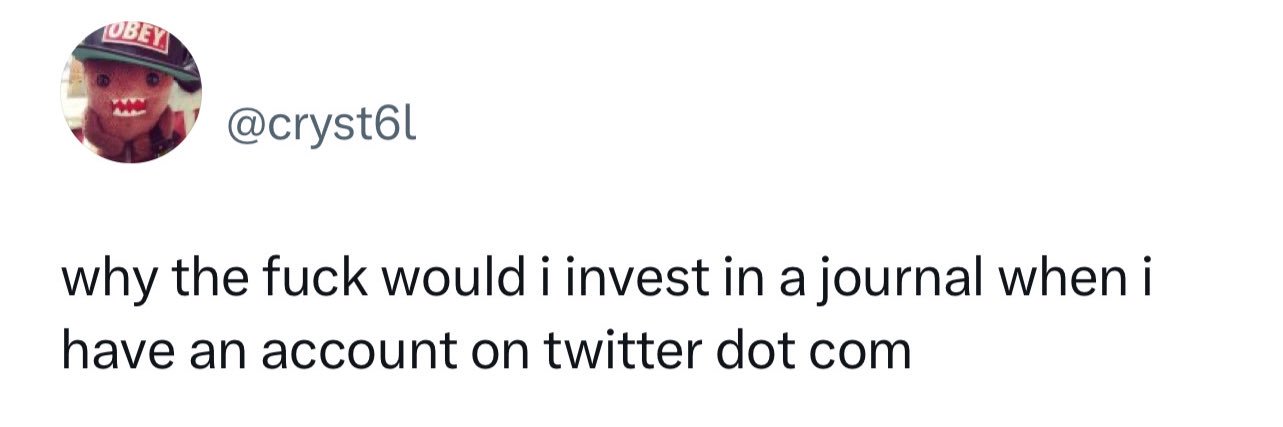Click the word "an" on second line
The height and width of the screenshot is (427, 1283).
coord(193,351)
